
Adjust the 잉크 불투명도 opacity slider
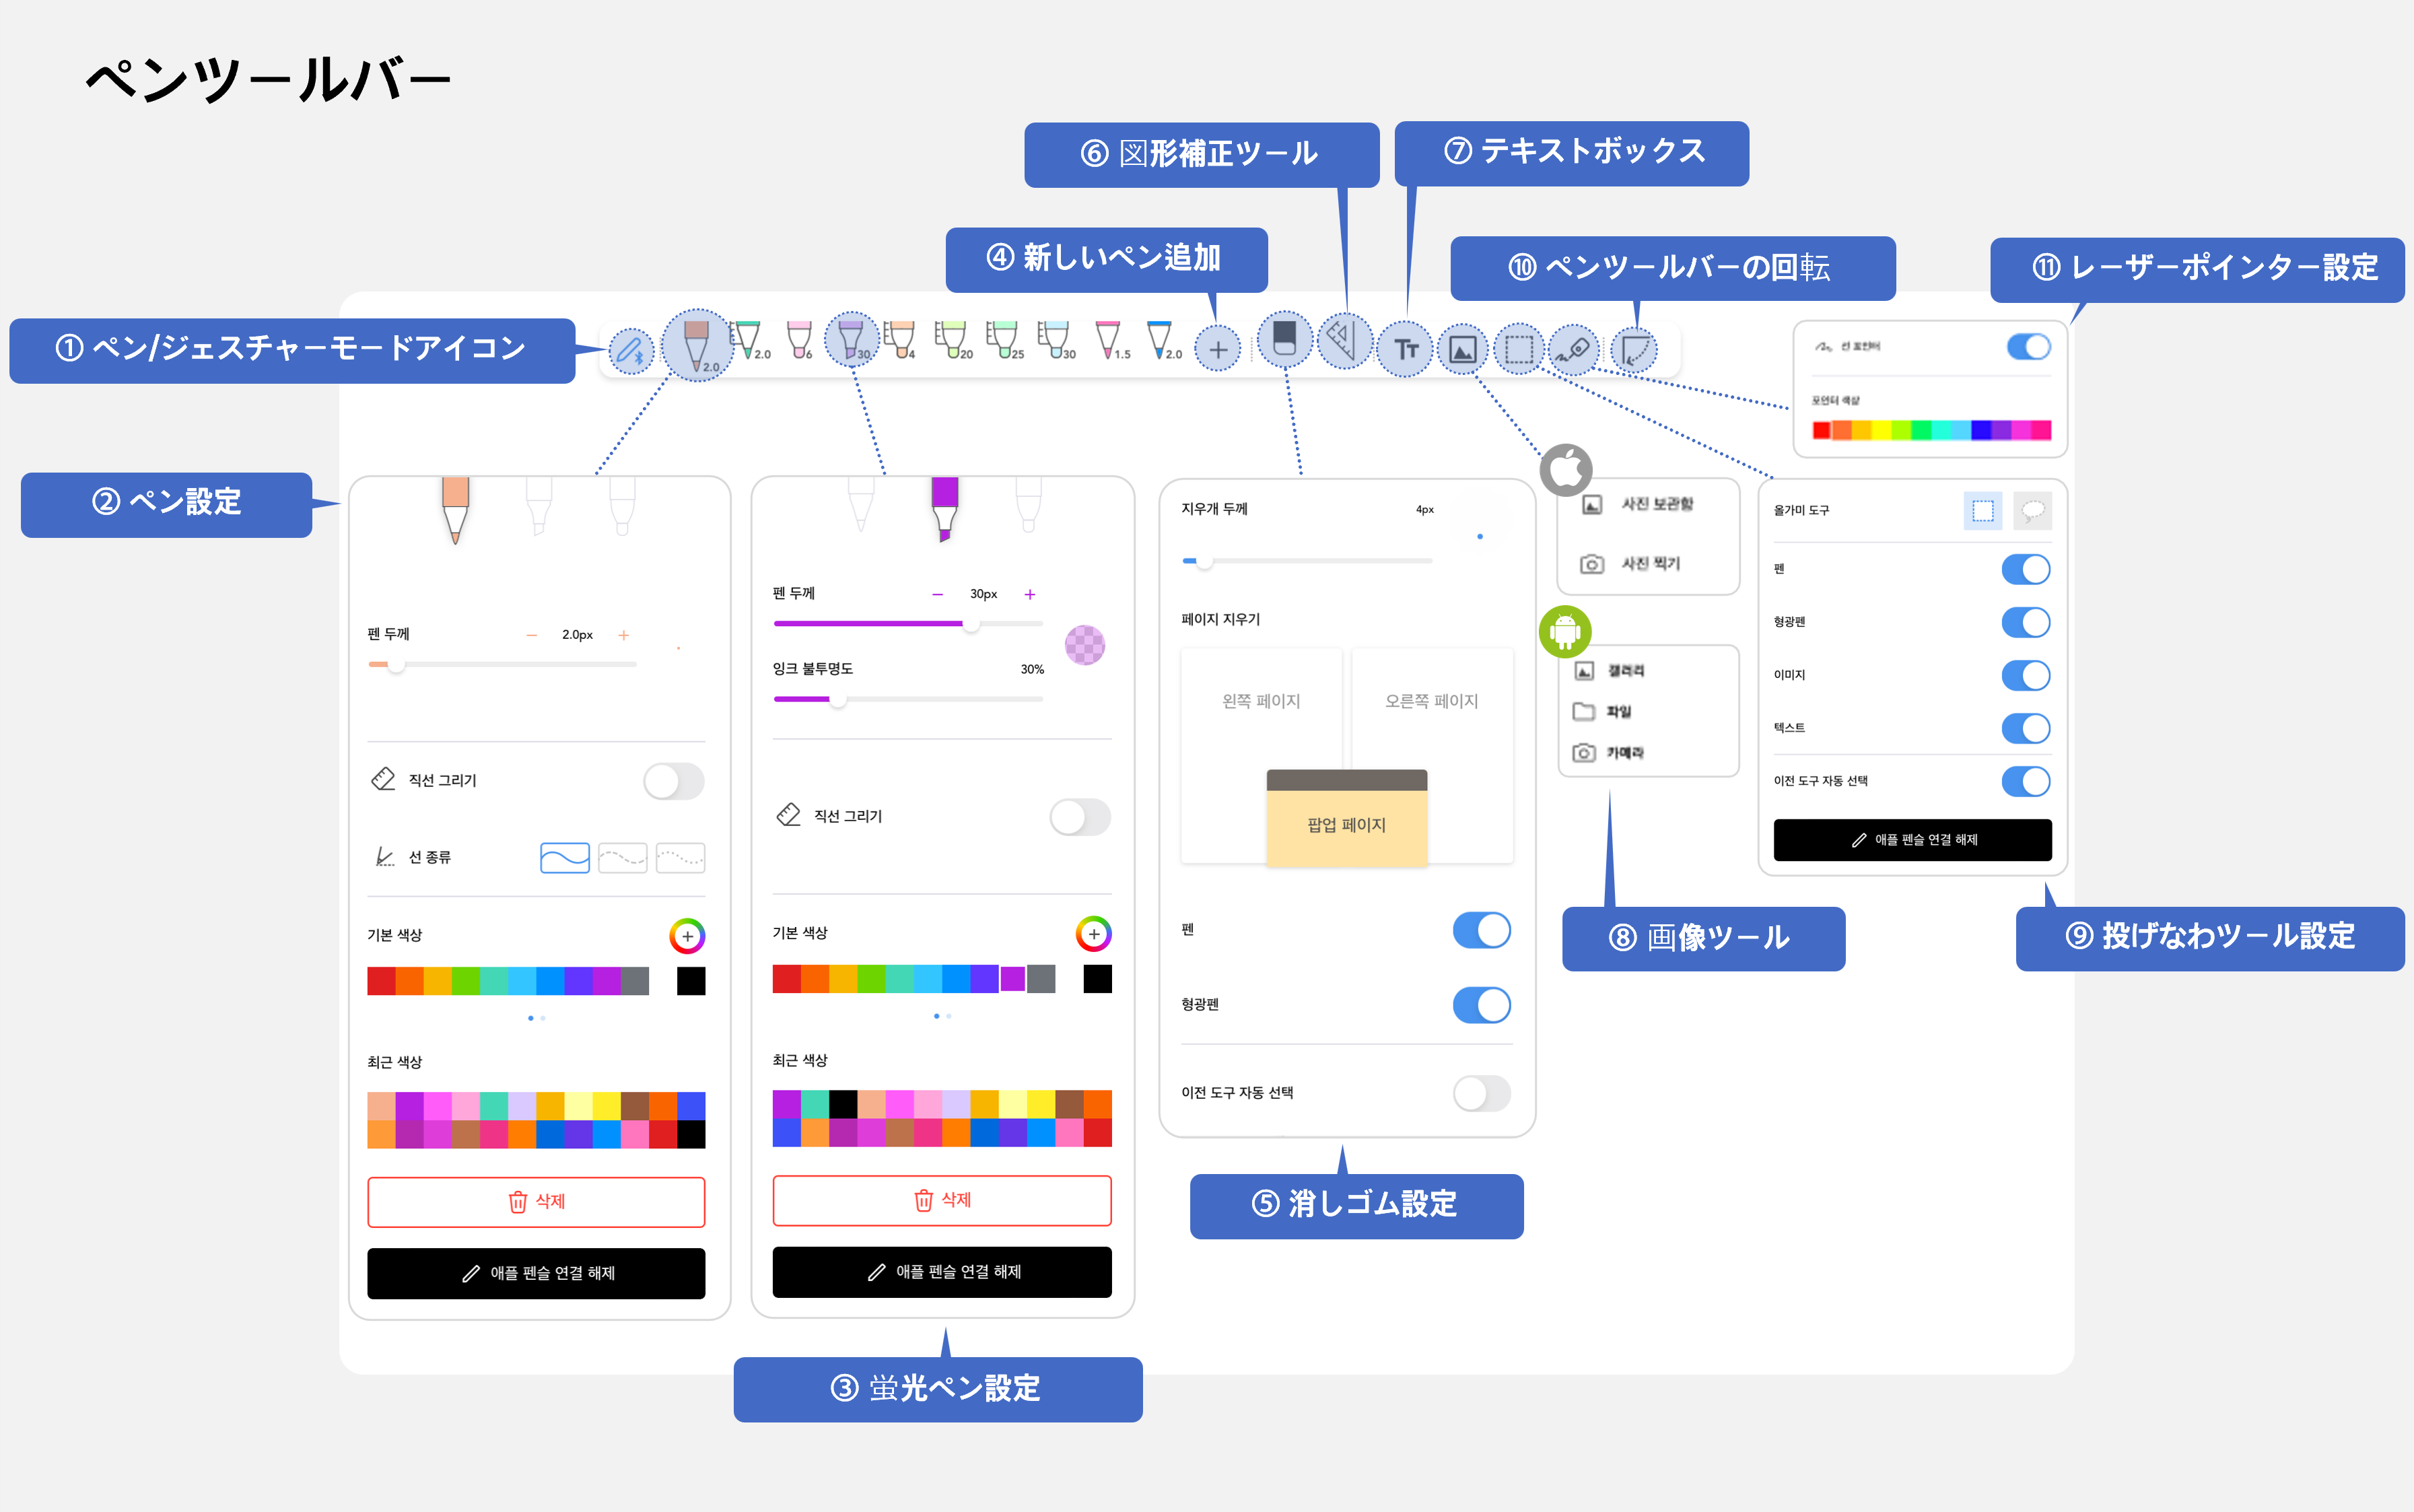(x=908, y=700)
